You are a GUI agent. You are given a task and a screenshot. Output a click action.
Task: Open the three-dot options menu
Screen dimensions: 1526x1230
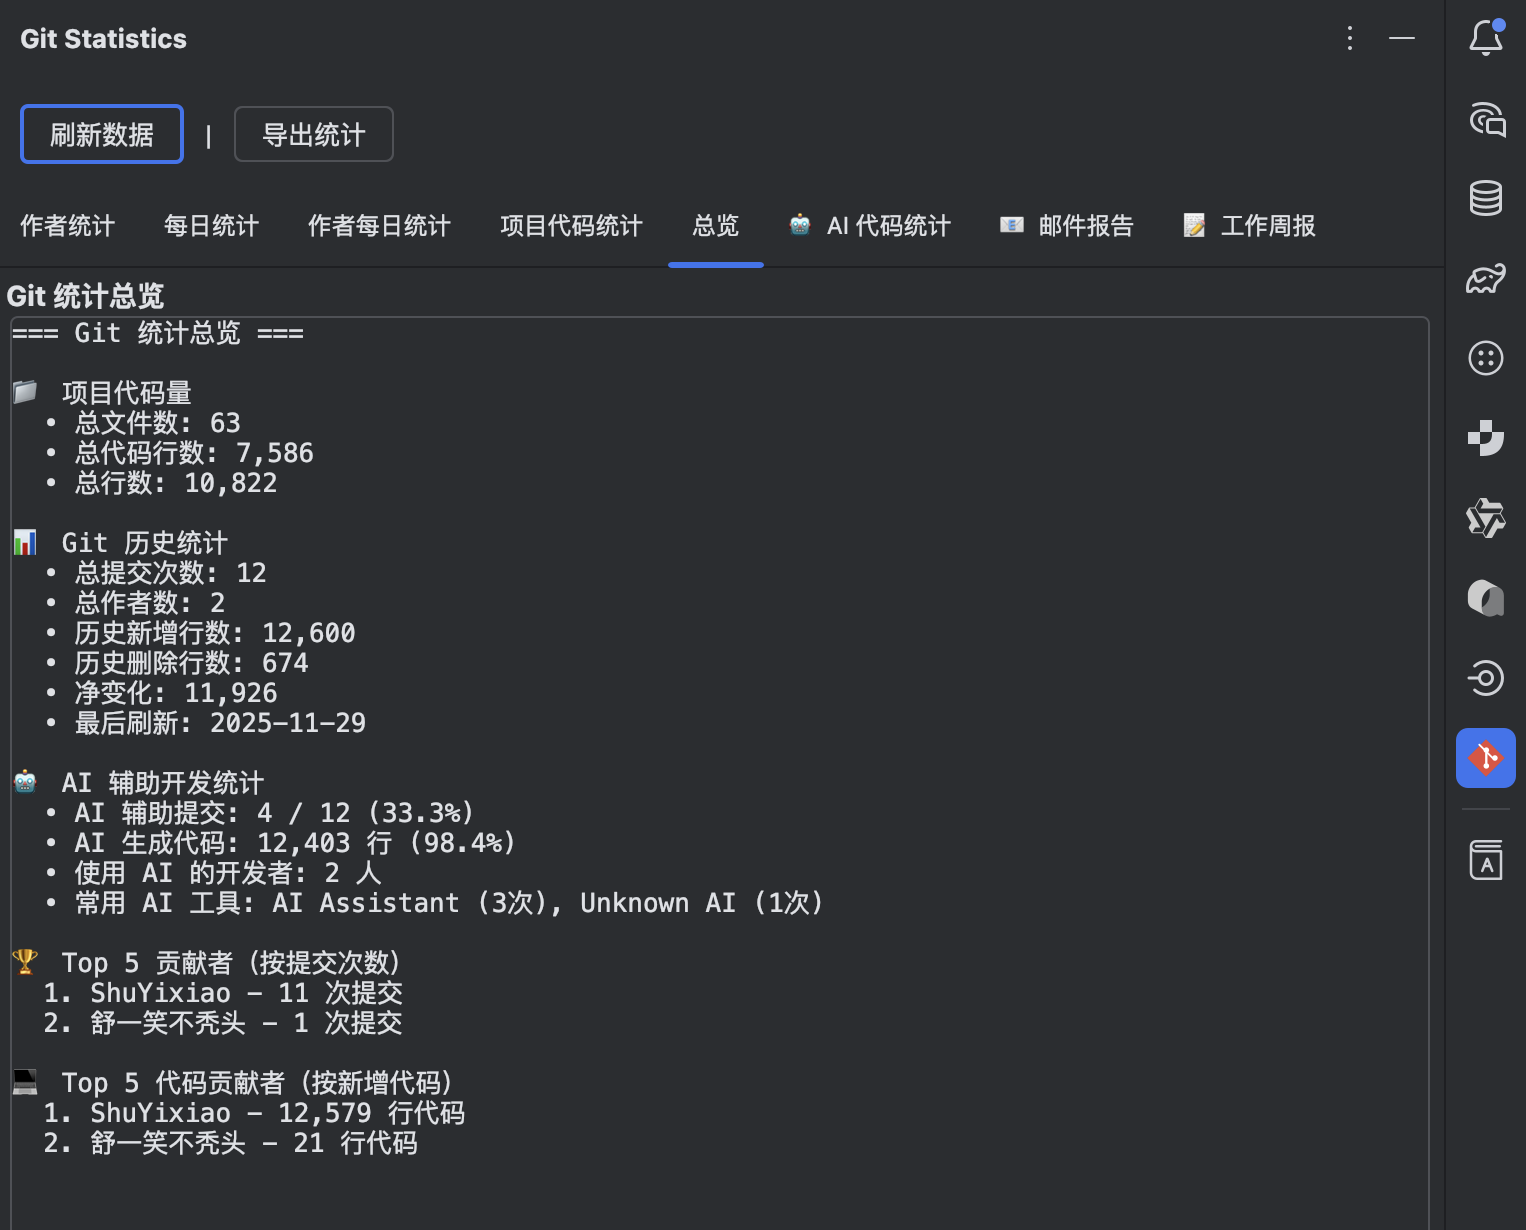click(x=1350, y=38)
